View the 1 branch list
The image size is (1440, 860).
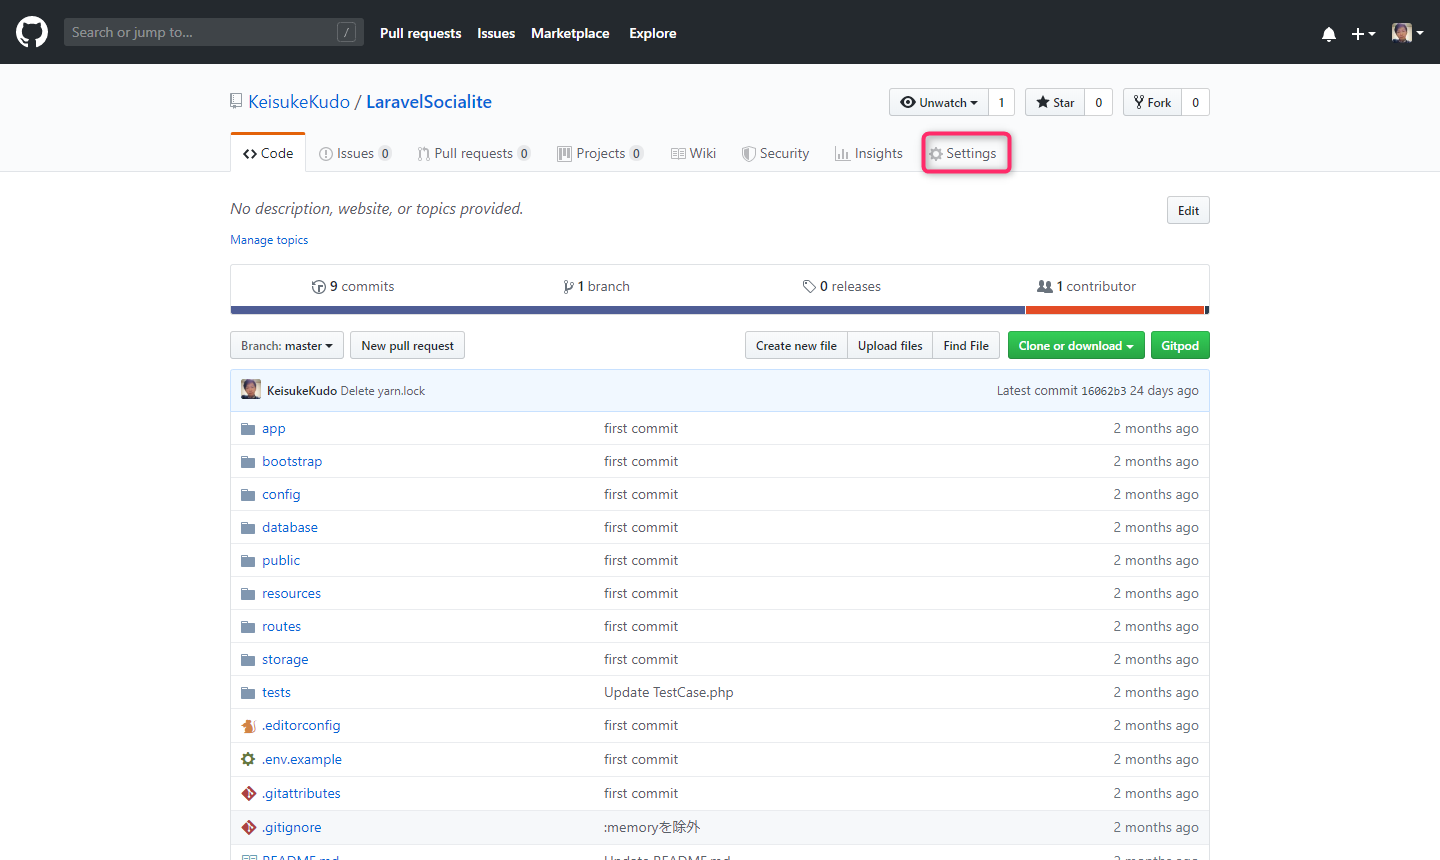(596, 286)
